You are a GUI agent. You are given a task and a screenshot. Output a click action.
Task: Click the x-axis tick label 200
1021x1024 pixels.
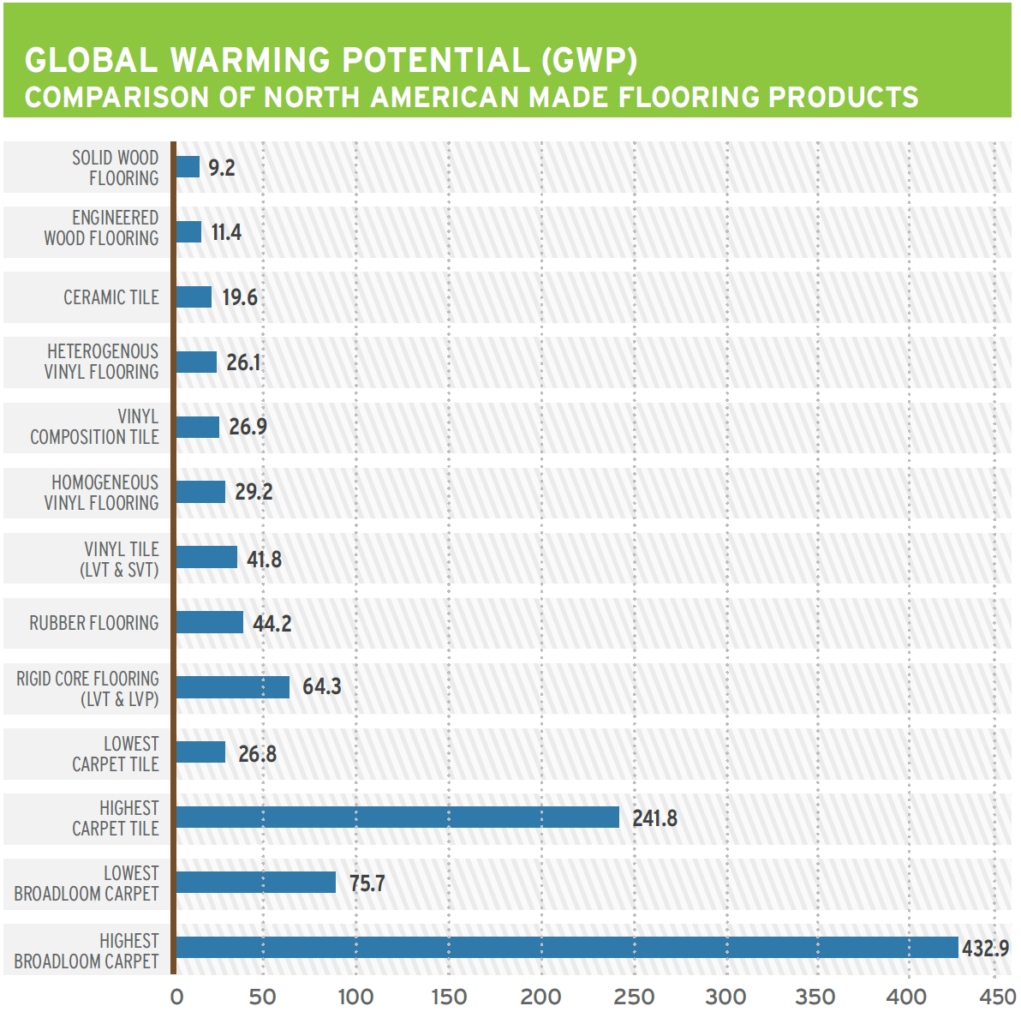pos(540,997)
